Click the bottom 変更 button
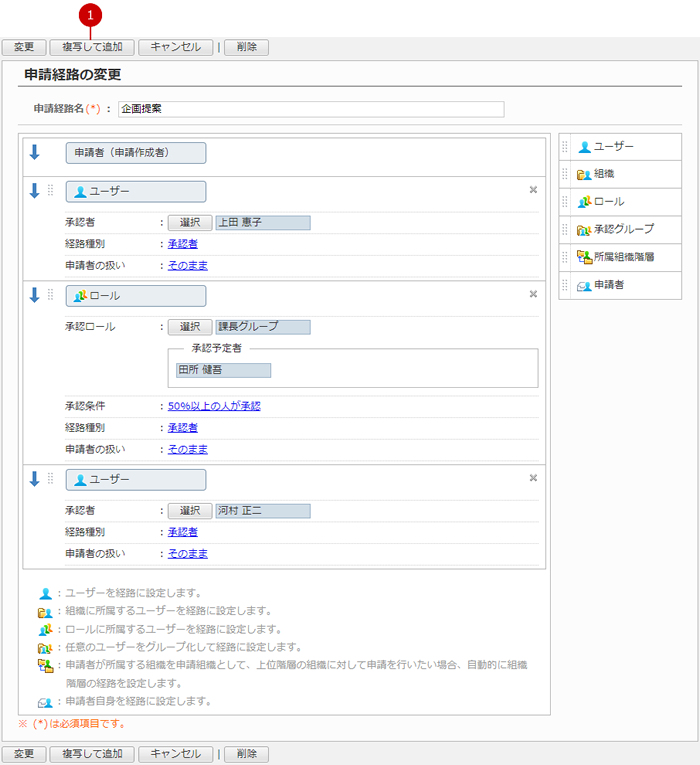This screenshot has width=700, height=765. click(x=24, y=754)
